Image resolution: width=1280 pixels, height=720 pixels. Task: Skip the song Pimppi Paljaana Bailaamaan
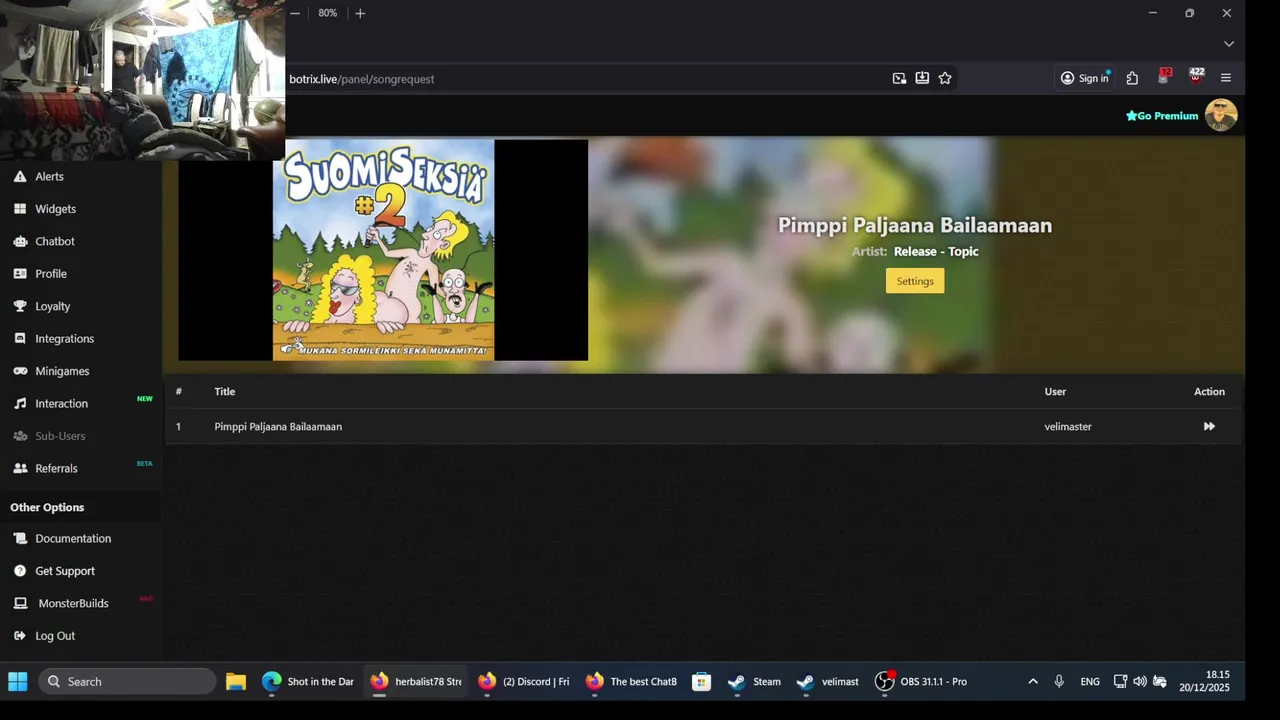[x=1209, y=426]
